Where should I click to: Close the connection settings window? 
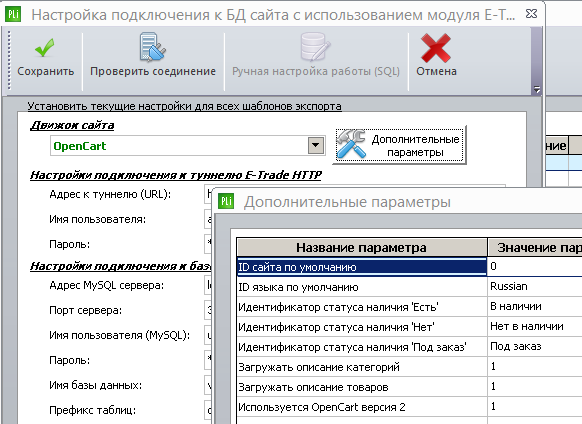pos(531,14)
